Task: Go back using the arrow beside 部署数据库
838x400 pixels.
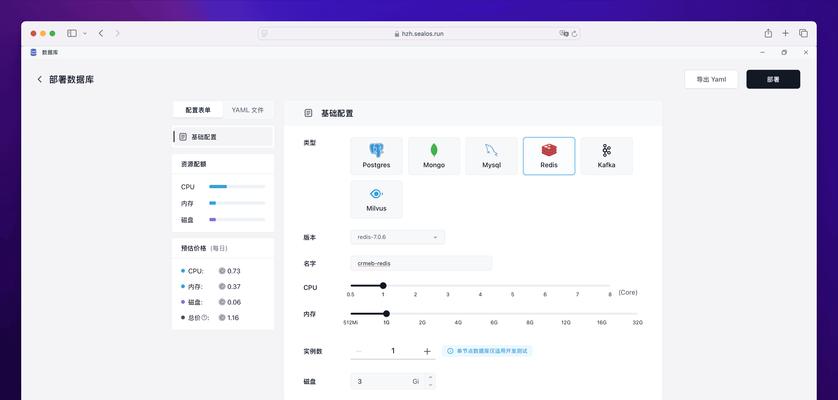Action: pos(40,79)
